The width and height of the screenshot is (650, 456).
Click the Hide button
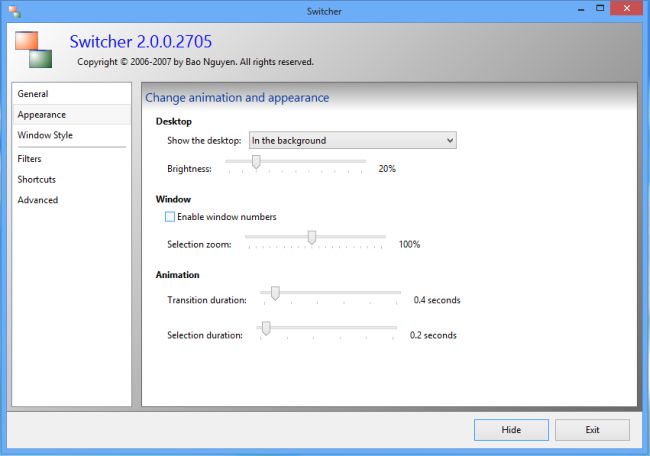click(511, 430)
